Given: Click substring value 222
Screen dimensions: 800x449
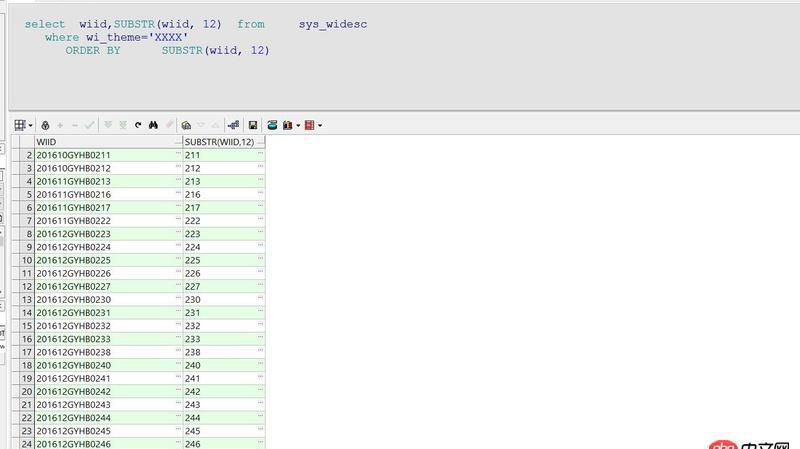Looking at the screenshot, I should pos(223,221).
